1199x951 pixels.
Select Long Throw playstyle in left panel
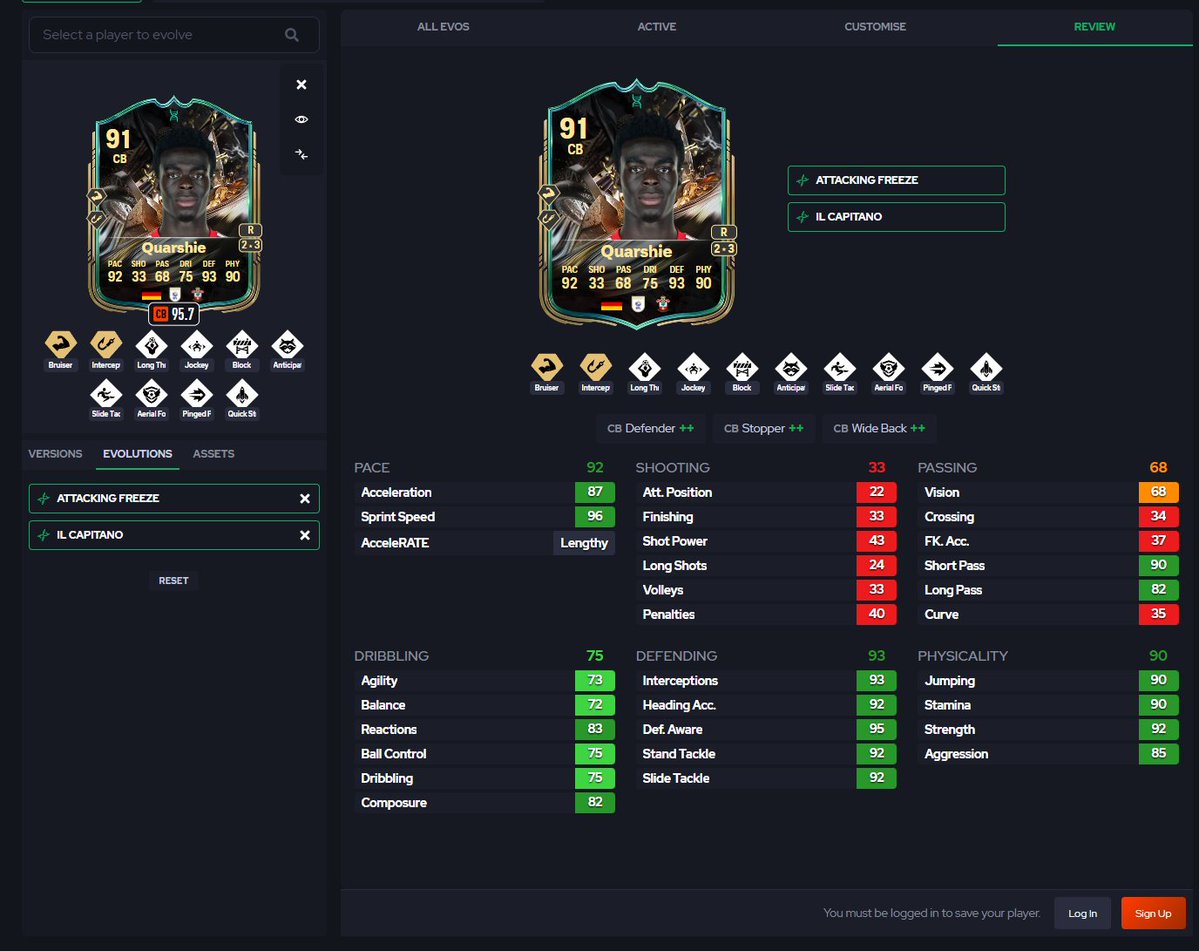[x=151, y=350]
